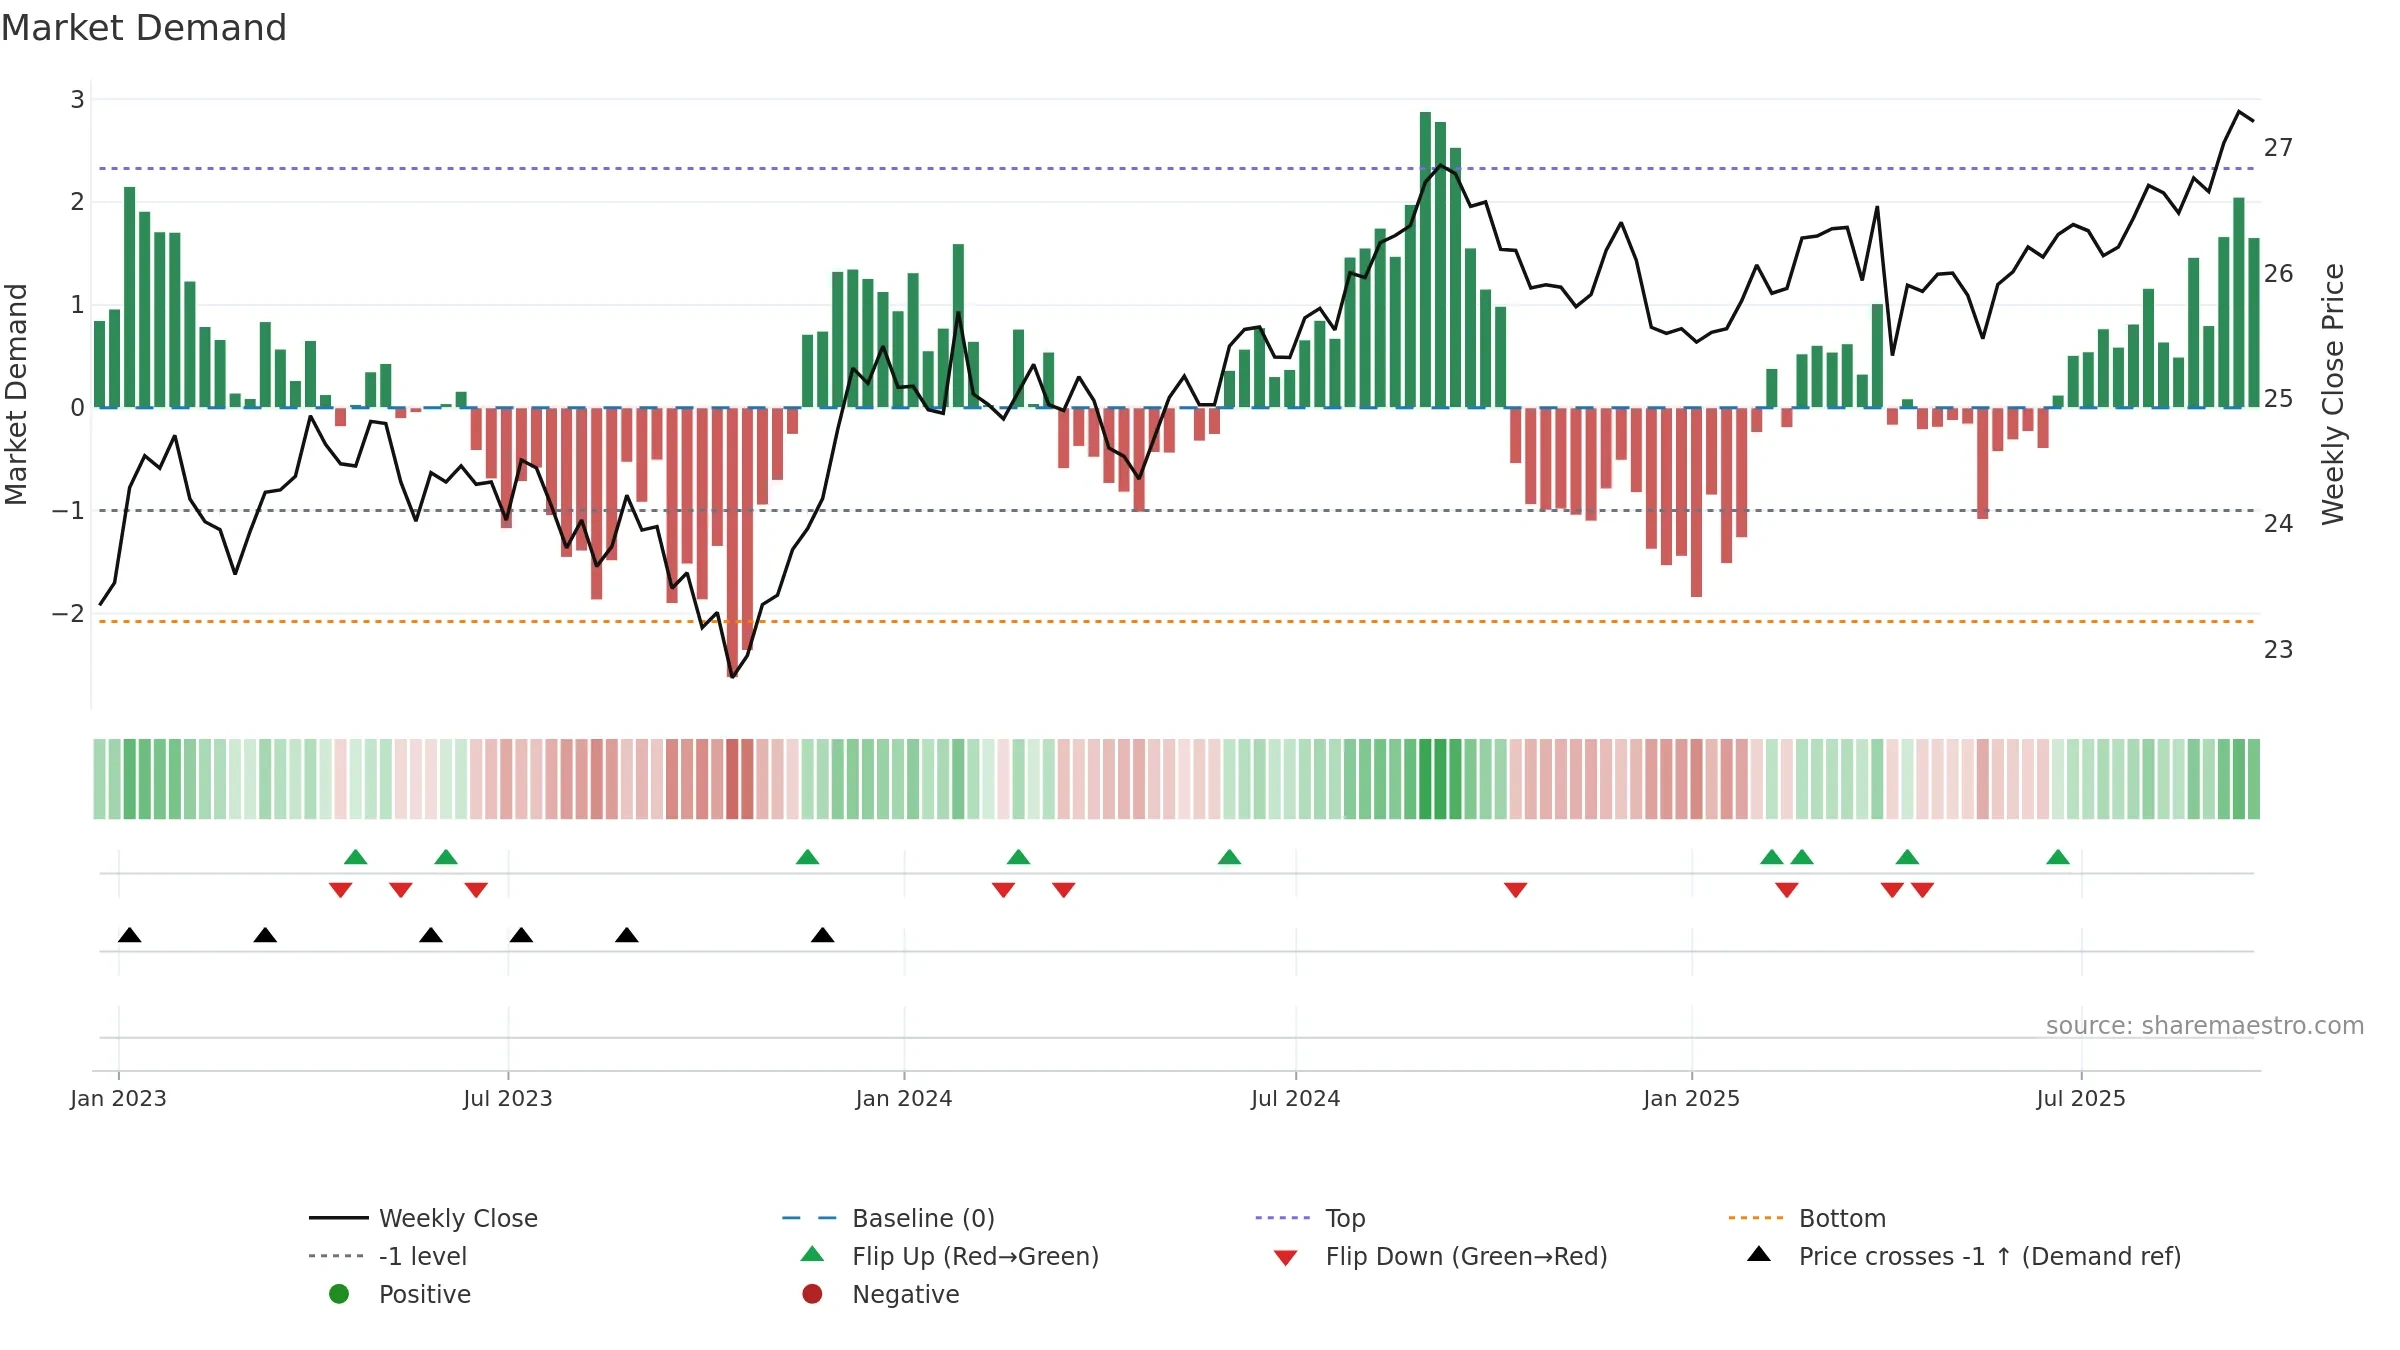This screenshot has height=1350, width=2400.
Task: Toggle the Top legend entry
Action: pyautogui.click(x=1310, y=1218)
